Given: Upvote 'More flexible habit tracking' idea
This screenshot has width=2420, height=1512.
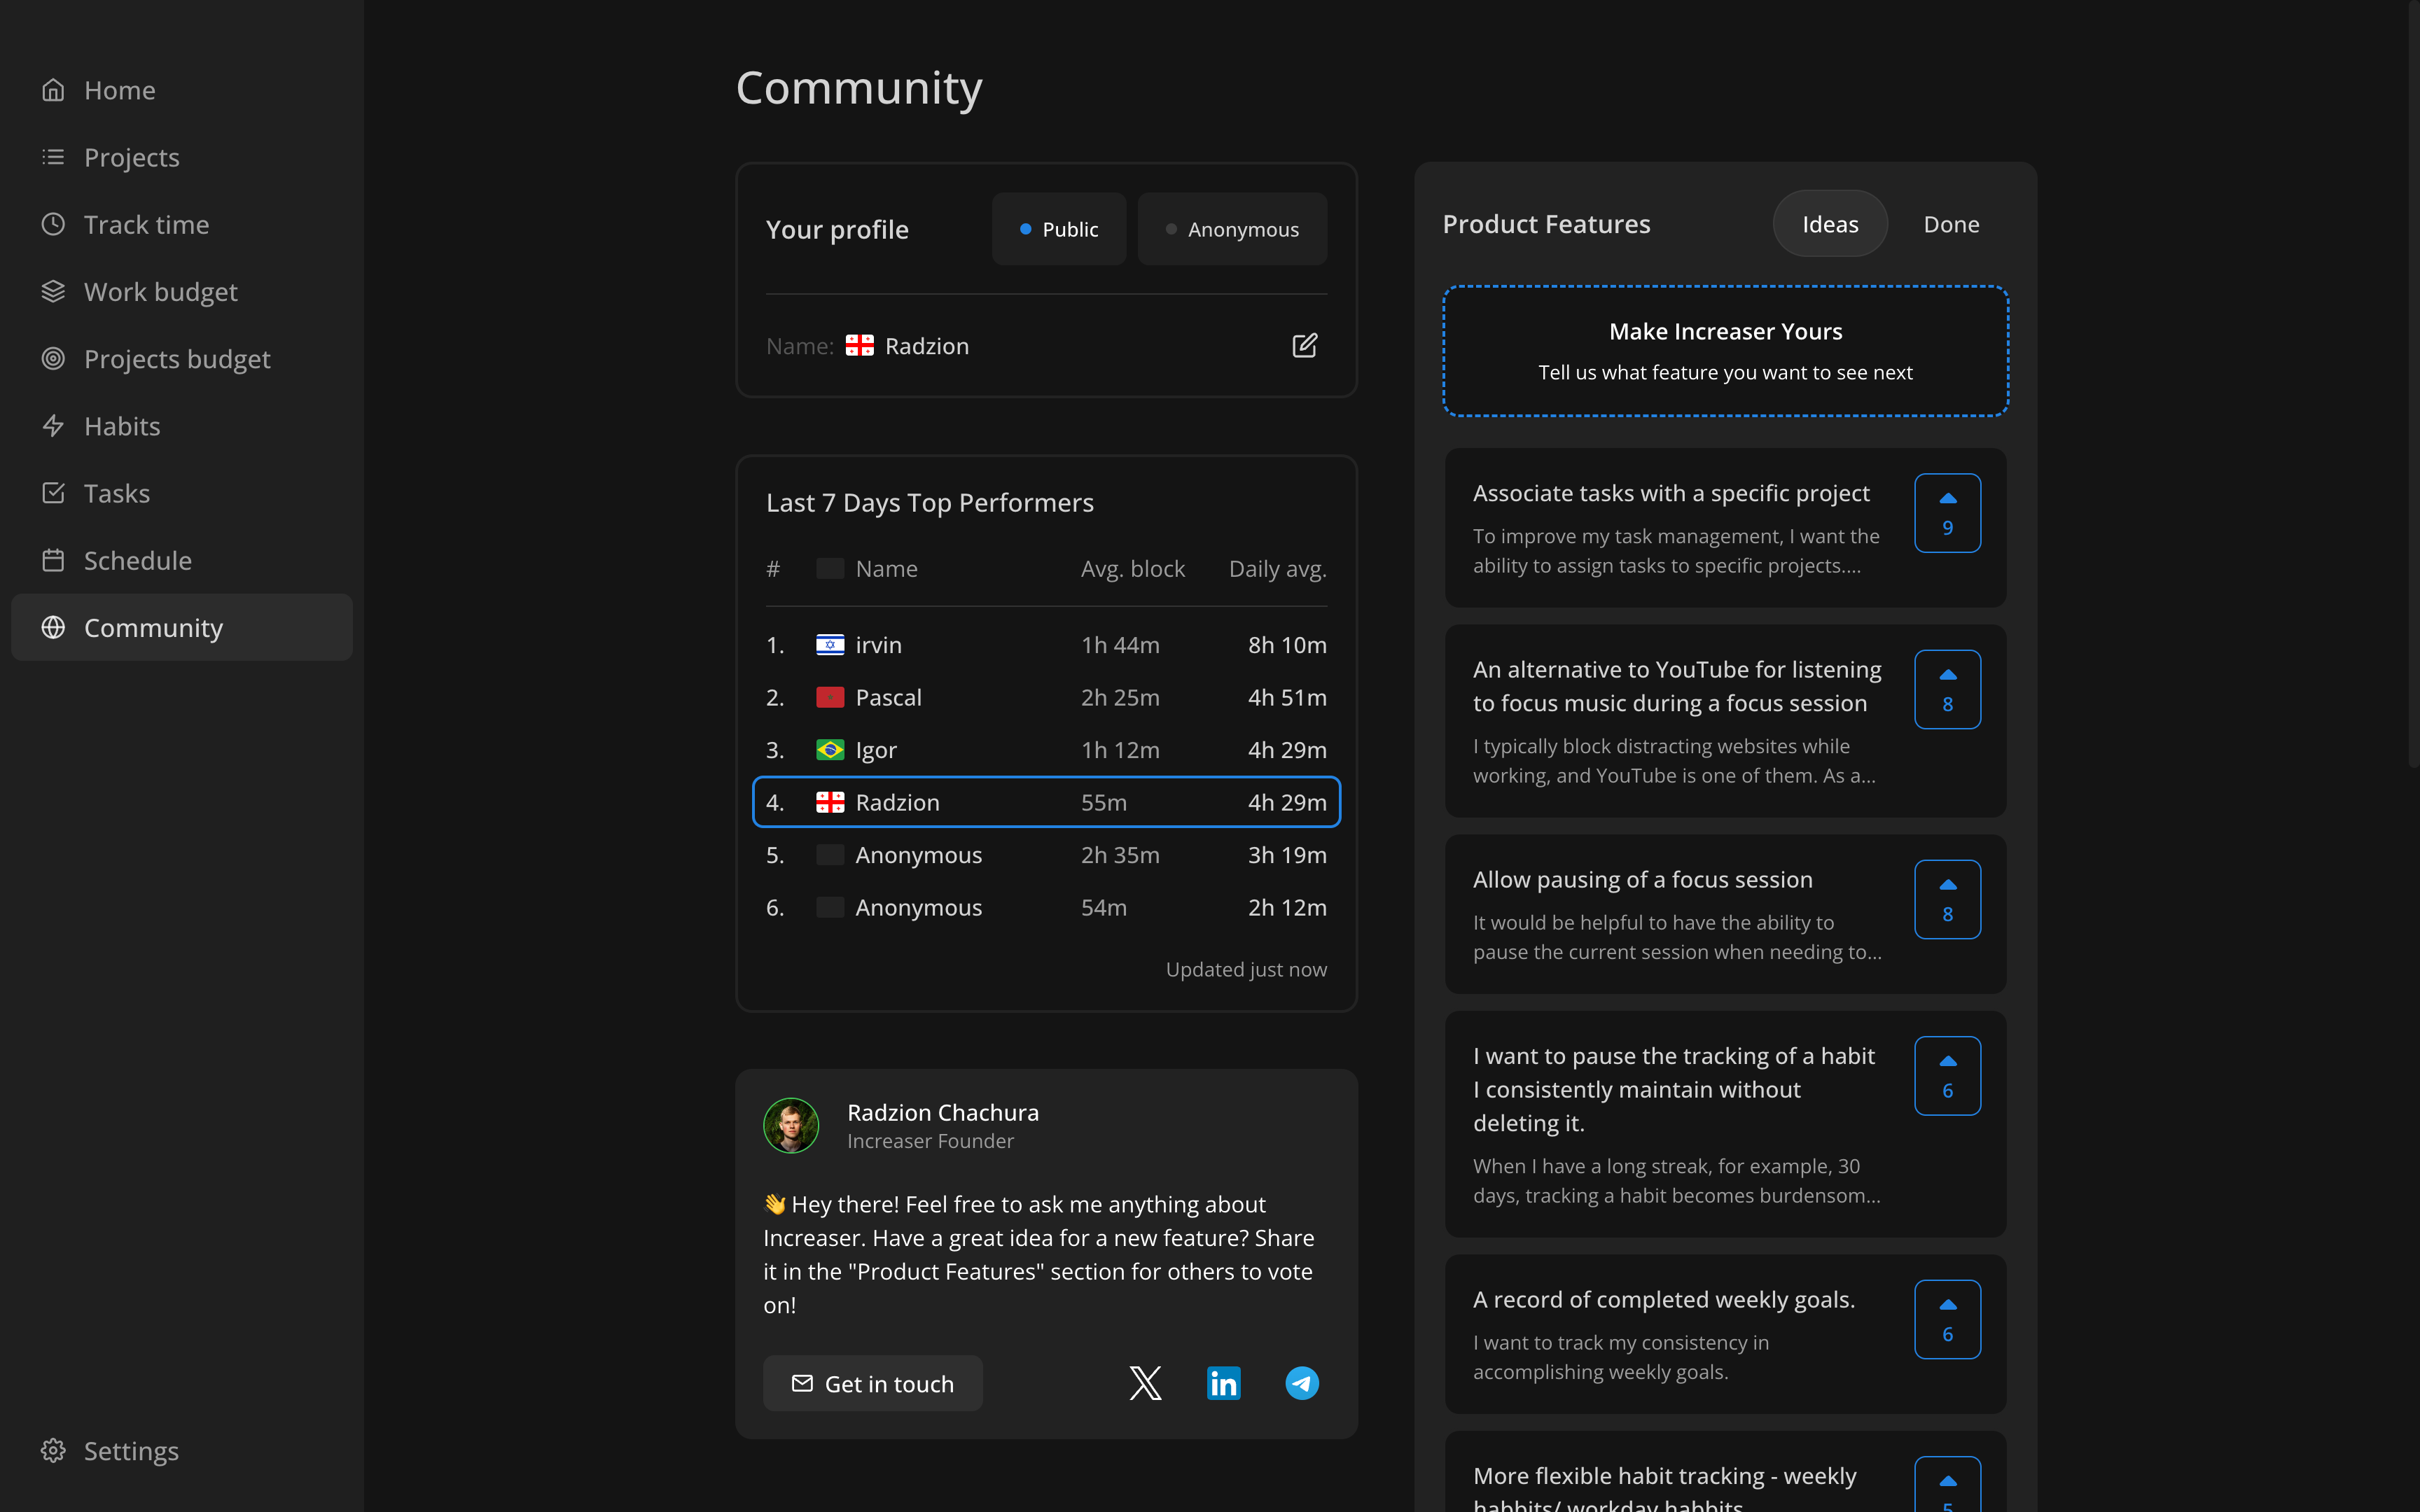Looking at the screenshot, I should pyautogui.click(x=1947, y=1485).
